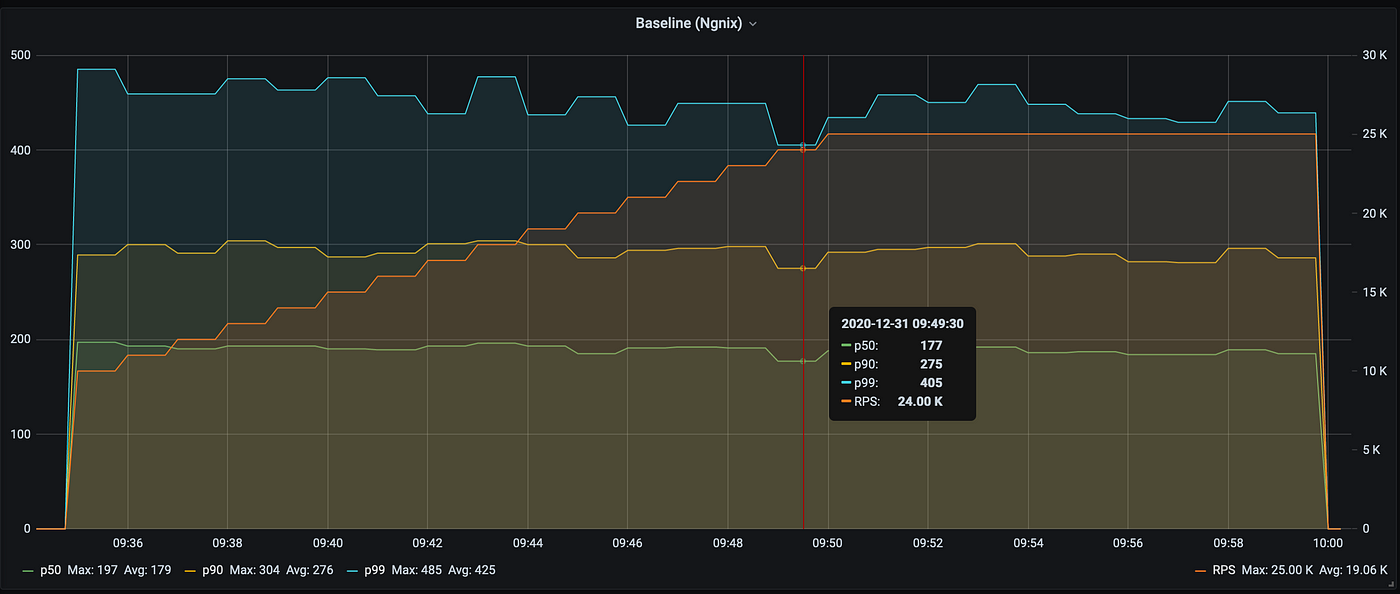Click the p99 hover point at 09:49:30
The height and width of the screenshot is (594, 1400).
click(x=803, y=146)
